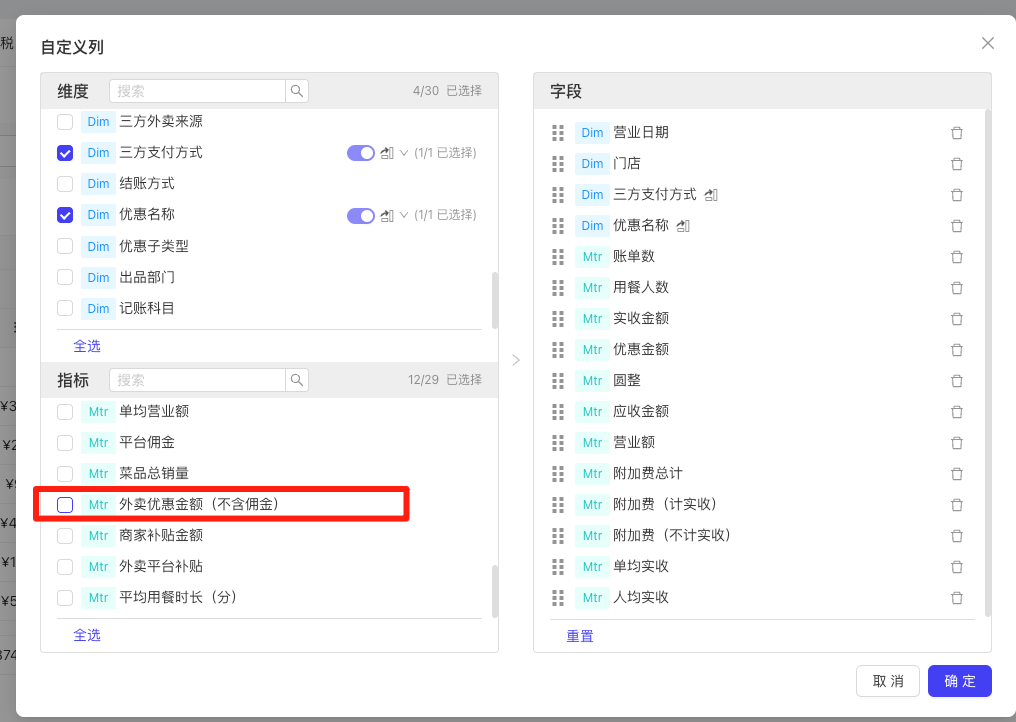Expand the 优惠名称 selection dropdown

404,215
